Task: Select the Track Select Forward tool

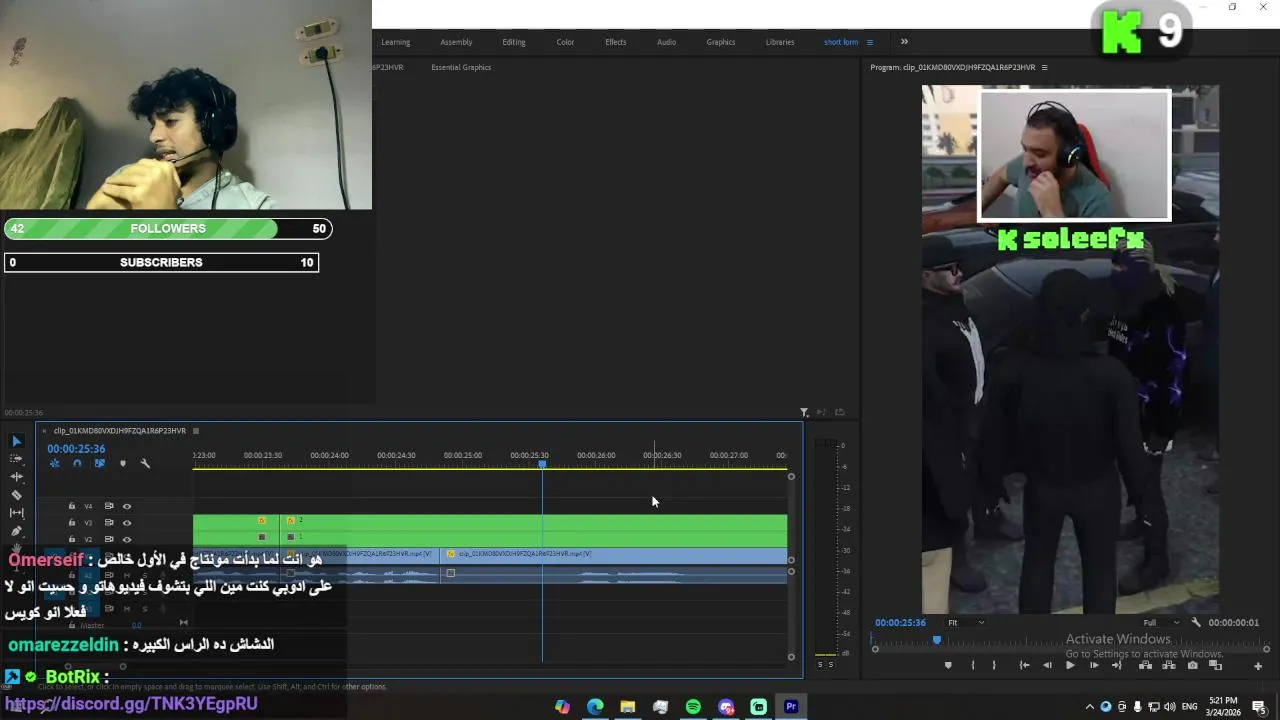Action: pos(16,458)
